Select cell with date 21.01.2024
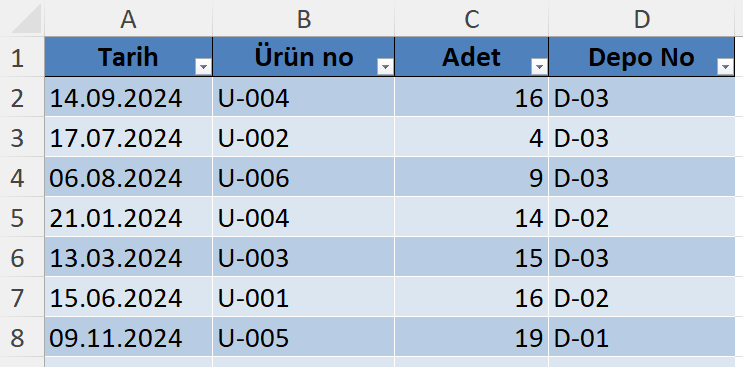 [128, 217]
